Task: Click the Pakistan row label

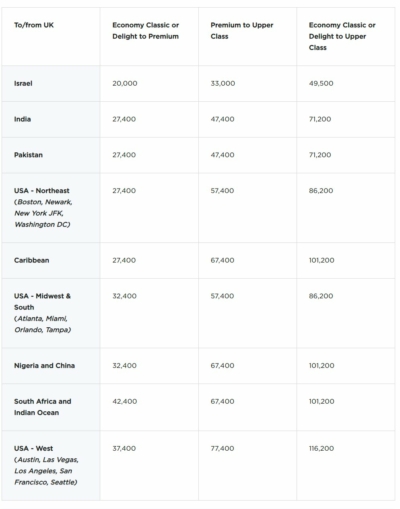Action: [x=28, y=155]
